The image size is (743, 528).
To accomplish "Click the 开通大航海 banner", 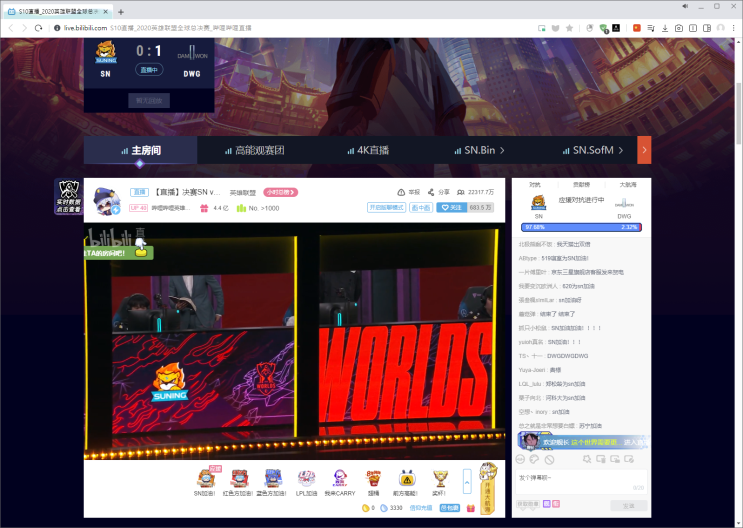I will [488, 489].
